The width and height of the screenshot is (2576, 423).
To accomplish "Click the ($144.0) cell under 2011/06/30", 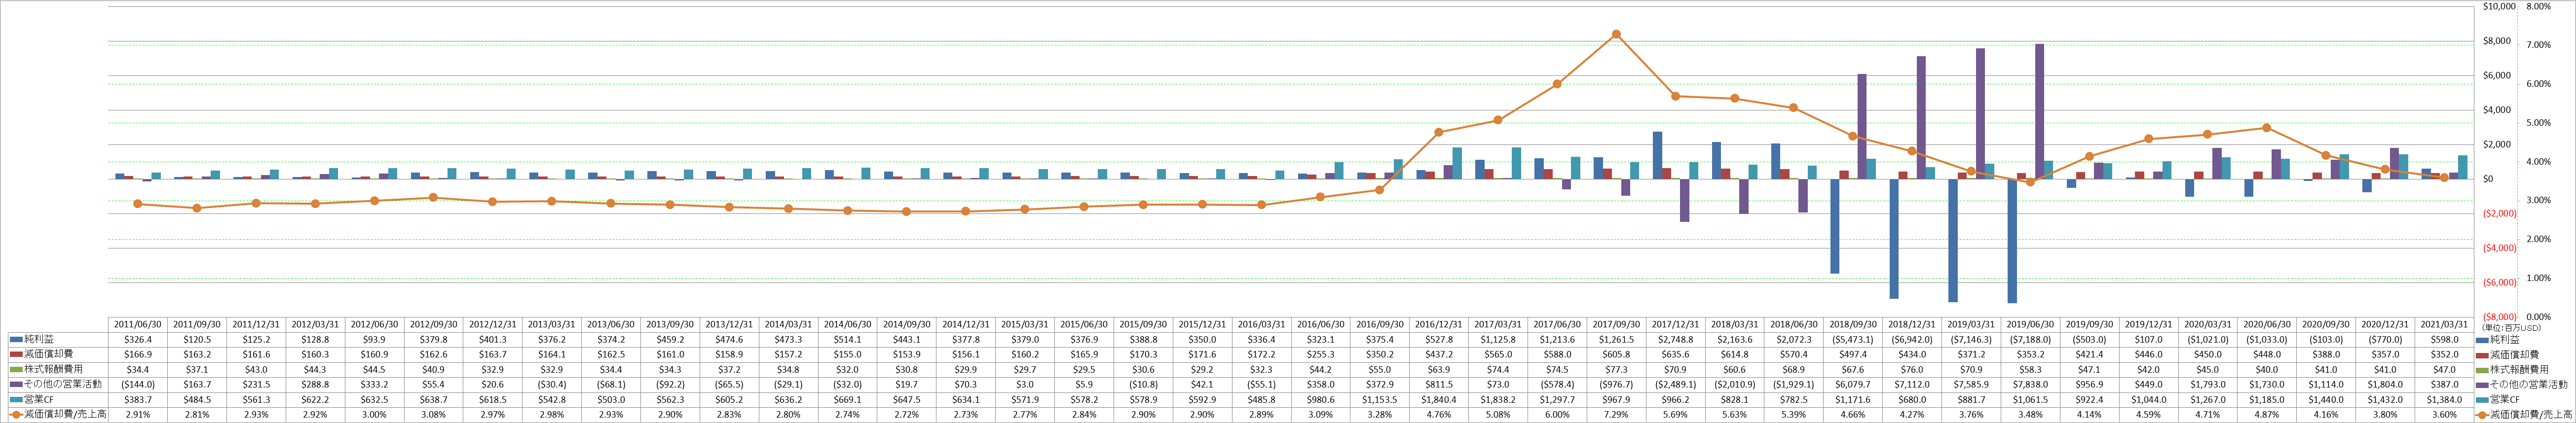I will [x=137, y=384].
